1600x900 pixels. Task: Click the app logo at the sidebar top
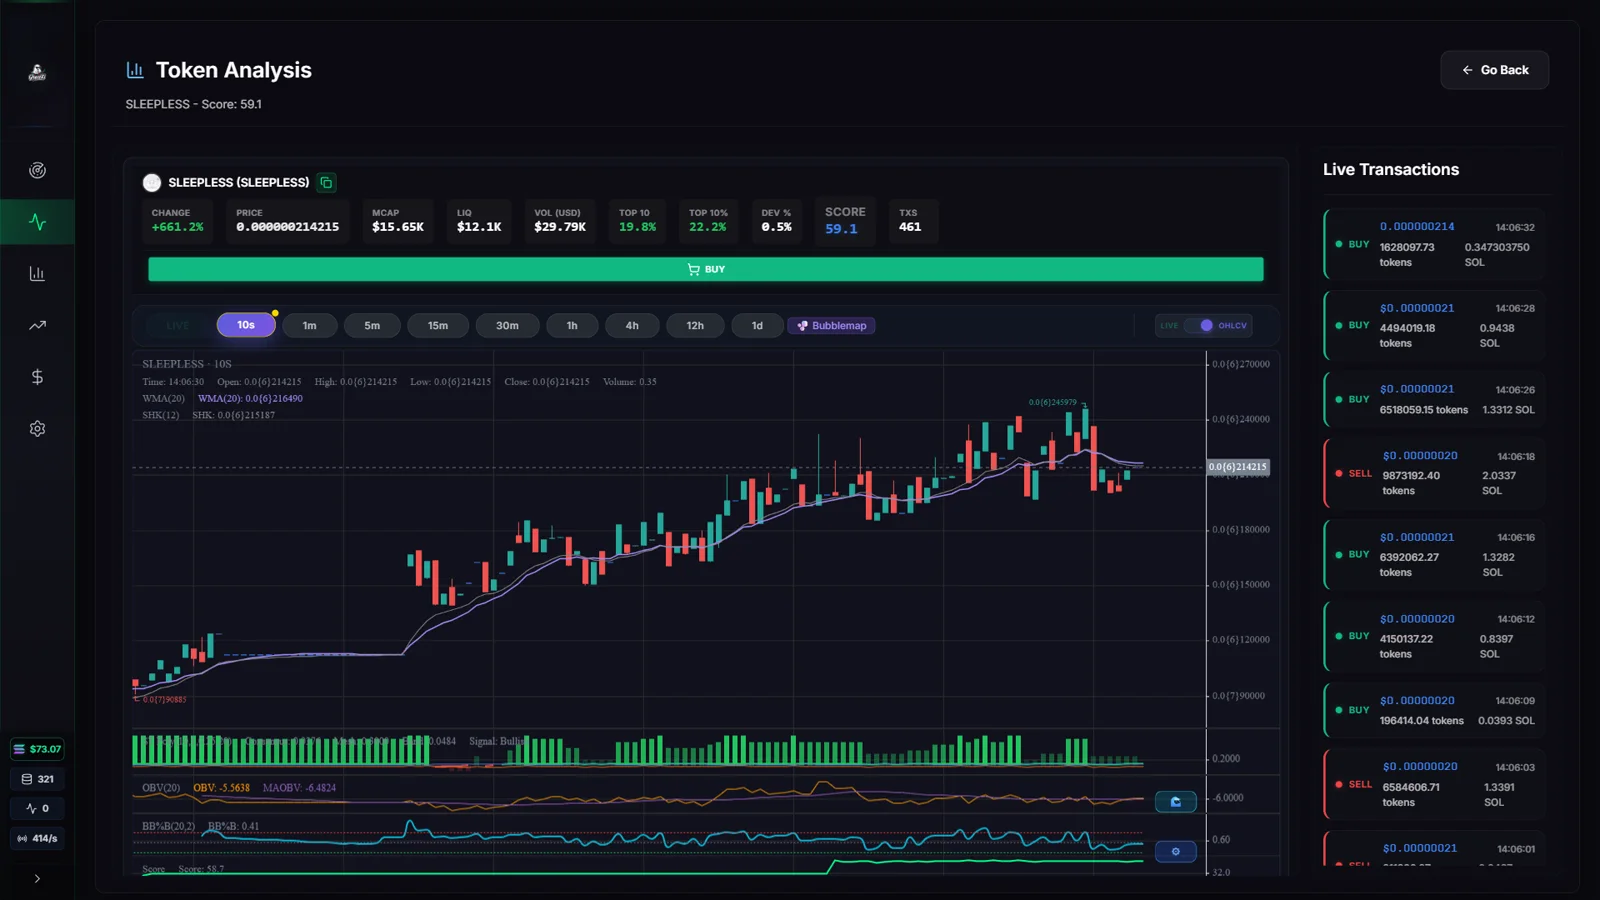37,72
